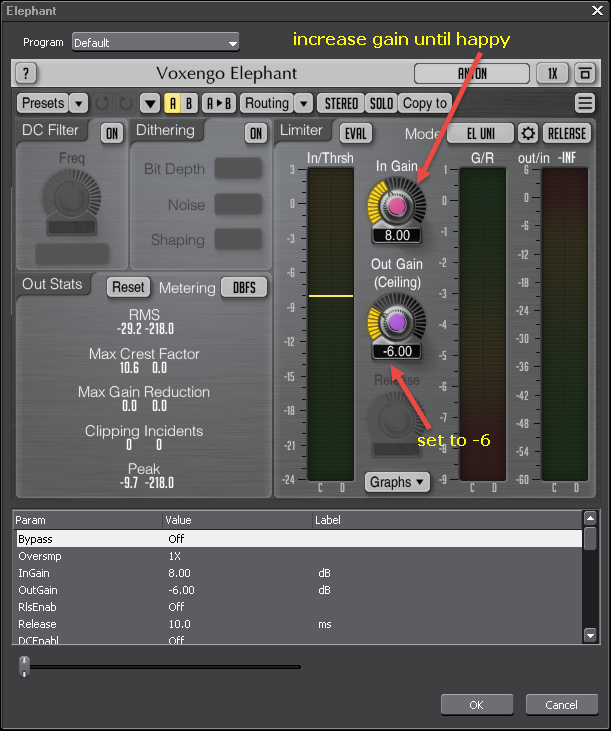
Task: Click the In Gain knob
Action: click(396, 205)
